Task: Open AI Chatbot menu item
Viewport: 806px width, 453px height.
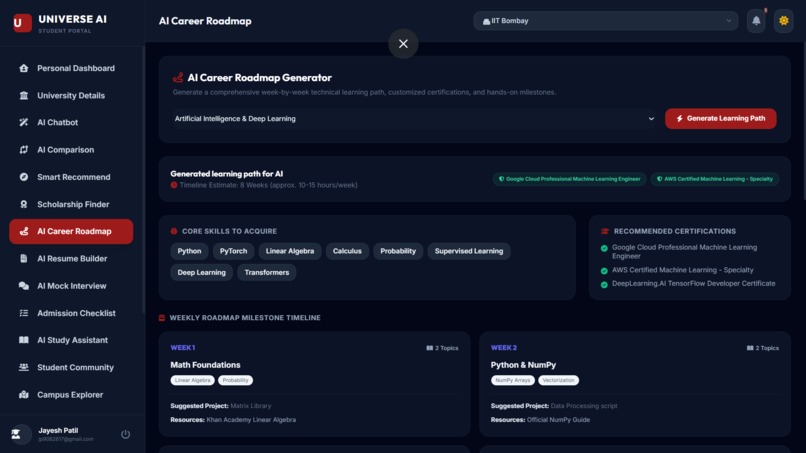Action: [71, 122]
